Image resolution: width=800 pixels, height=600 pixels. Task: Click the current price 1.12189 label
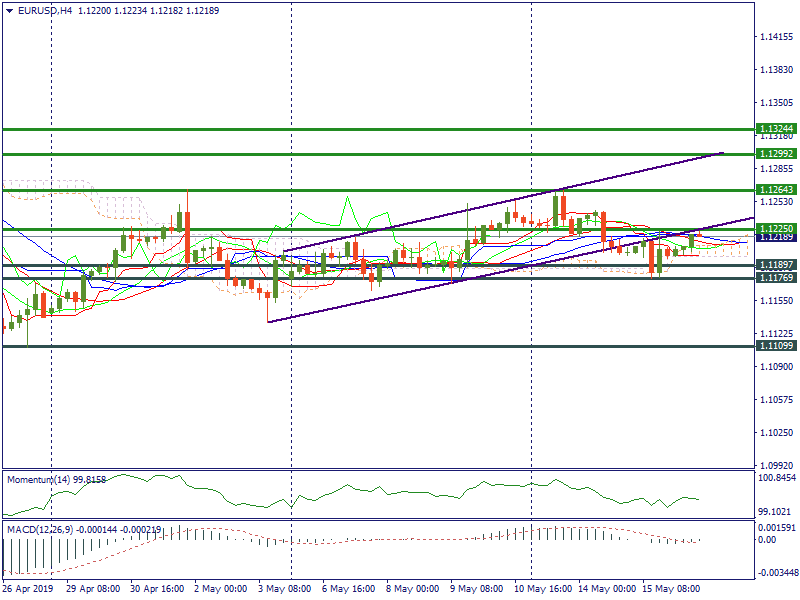[776, 238]
